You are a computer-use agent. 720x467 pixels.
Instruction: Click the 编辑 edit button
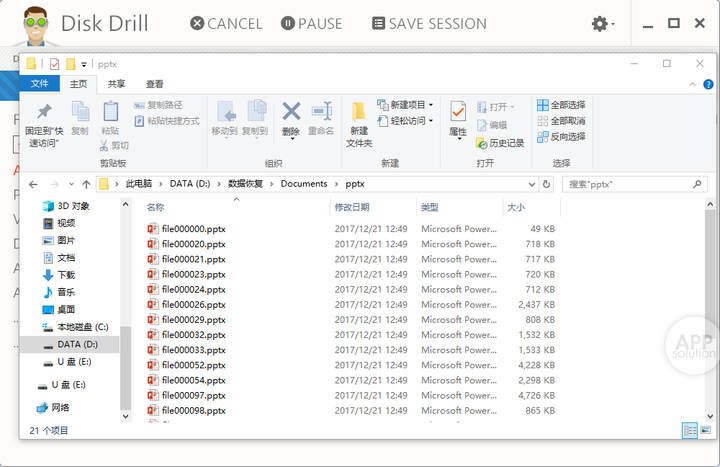492,125
